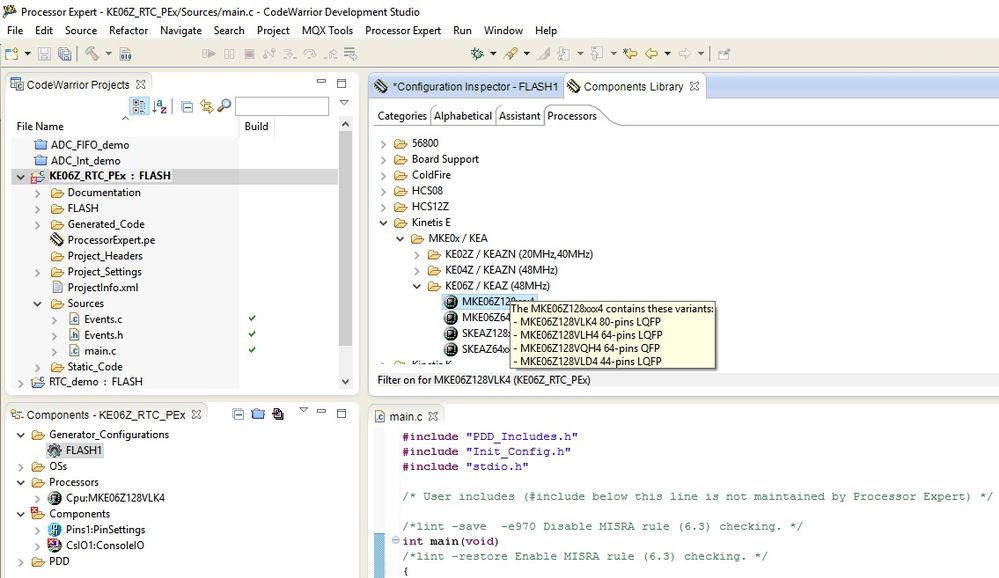Screen dimensions: 999x578
Task: Click Link with Editor arrows icon
Action: coord(206,106)
